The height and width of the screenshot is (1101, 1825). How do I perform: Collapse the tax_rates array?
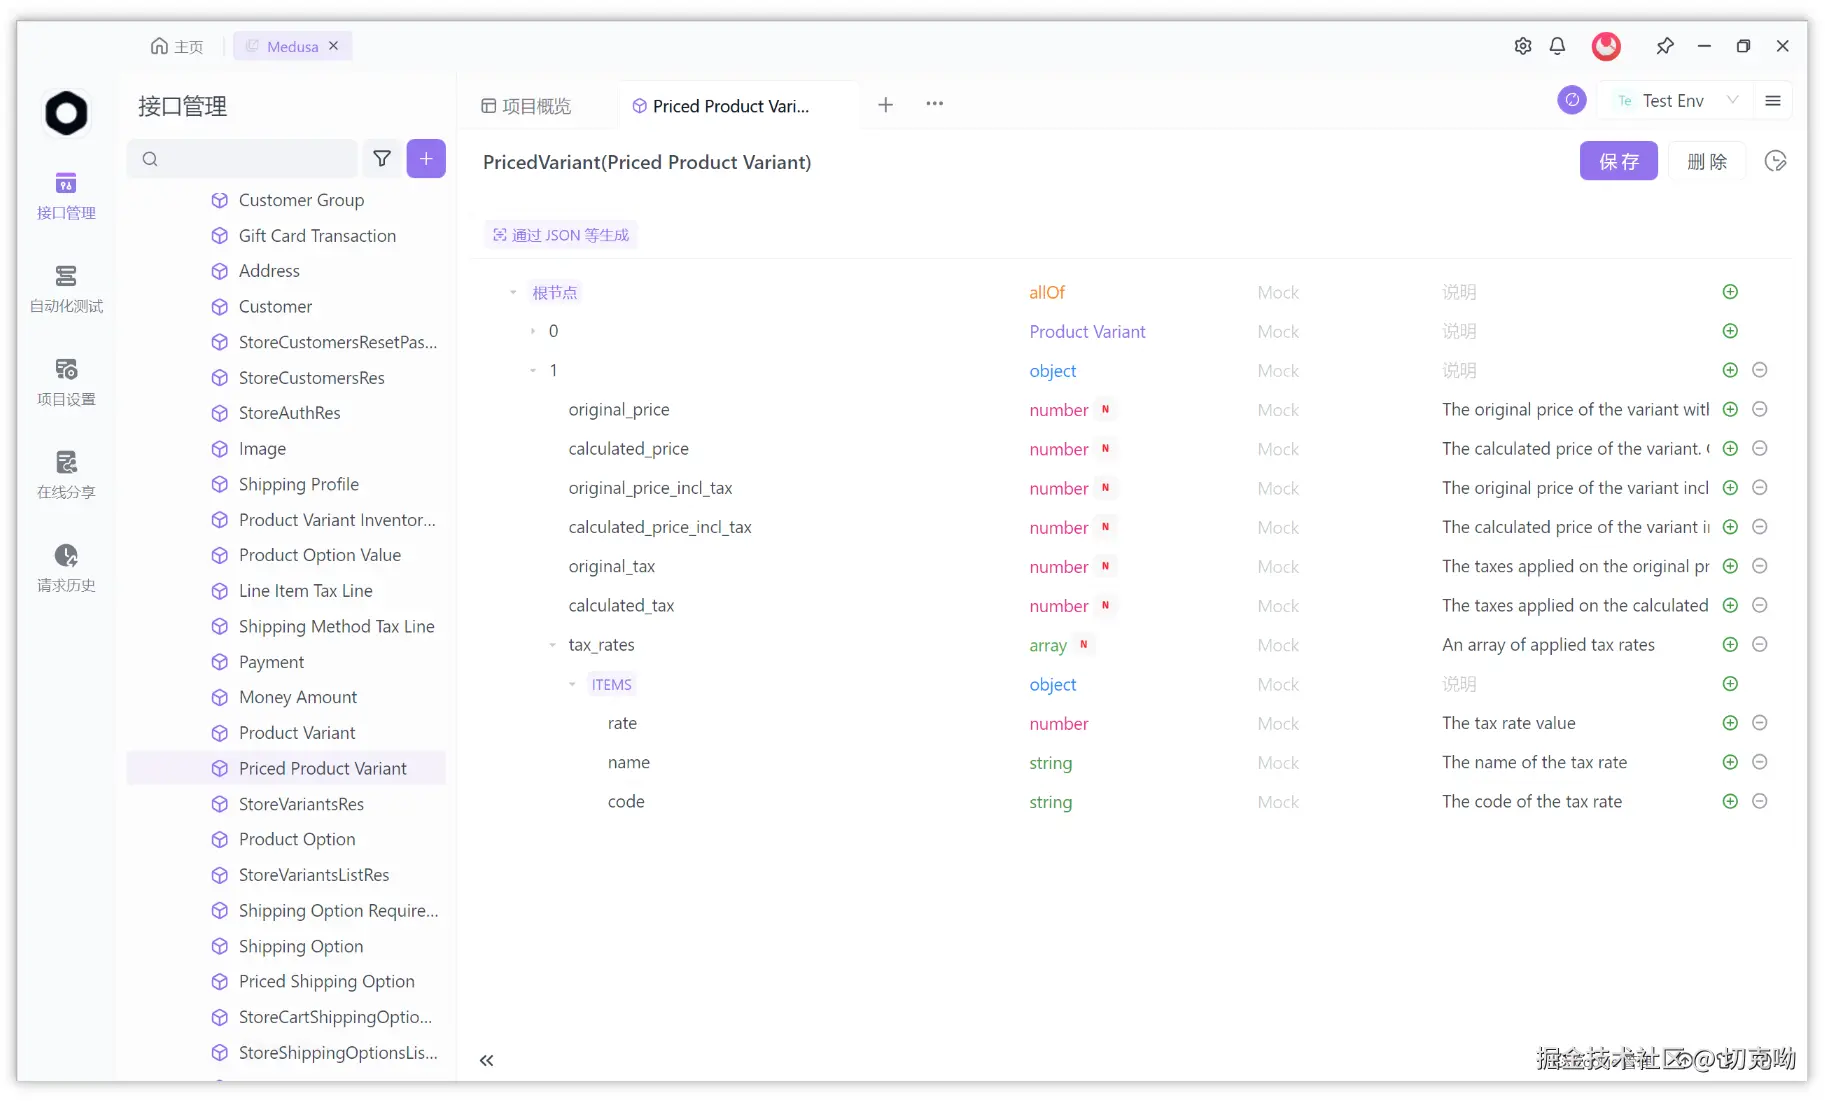pyautogui.click(x=552, y=645)
